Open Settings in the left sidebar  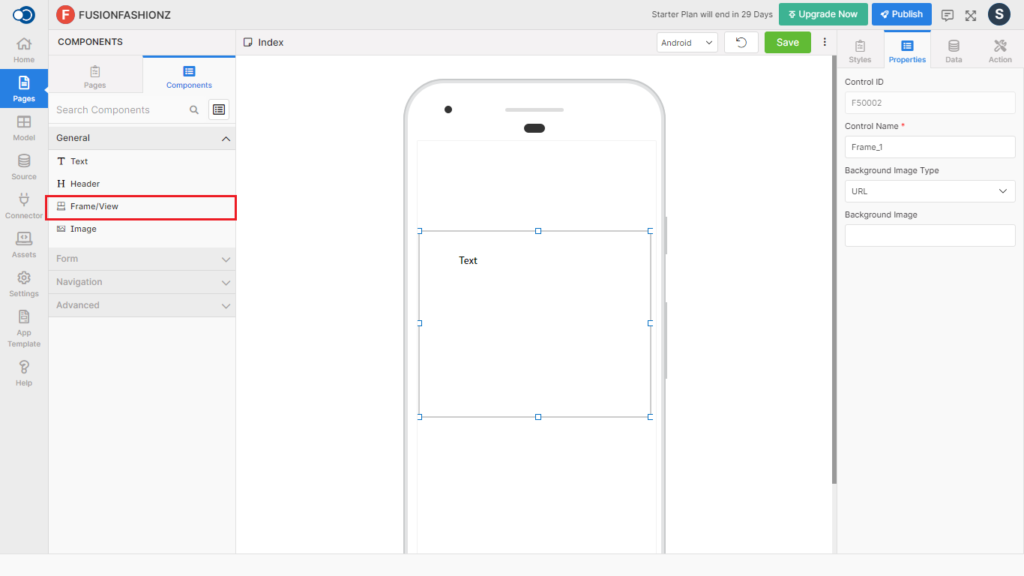click(x=24, y=285)
